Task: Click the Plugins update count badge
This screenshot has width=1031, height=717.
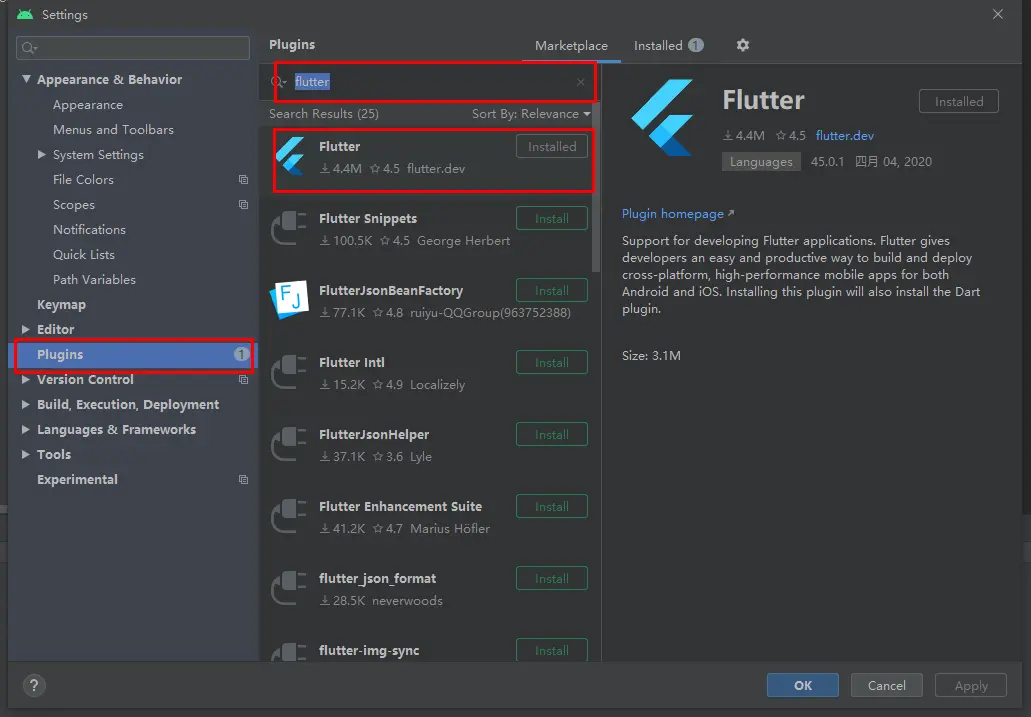Action: (x=241, y=354)
